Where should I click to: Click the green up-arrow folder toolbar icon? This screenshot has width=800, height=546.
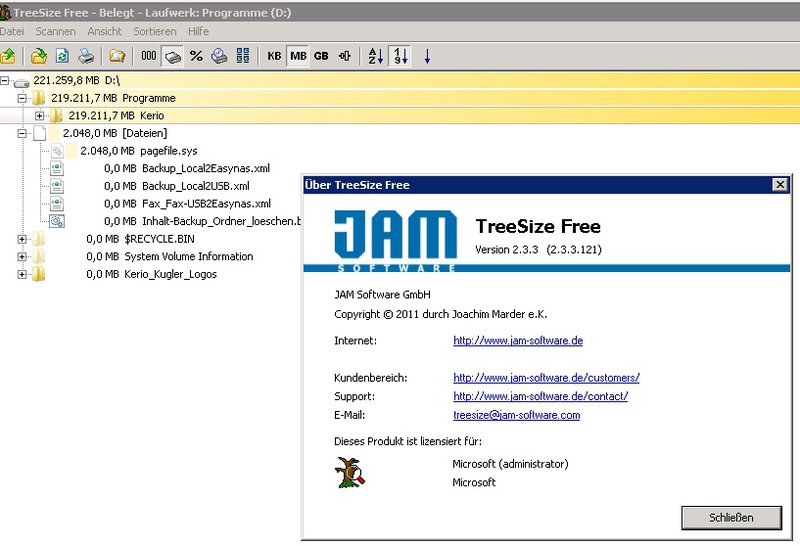pos(7,56)
